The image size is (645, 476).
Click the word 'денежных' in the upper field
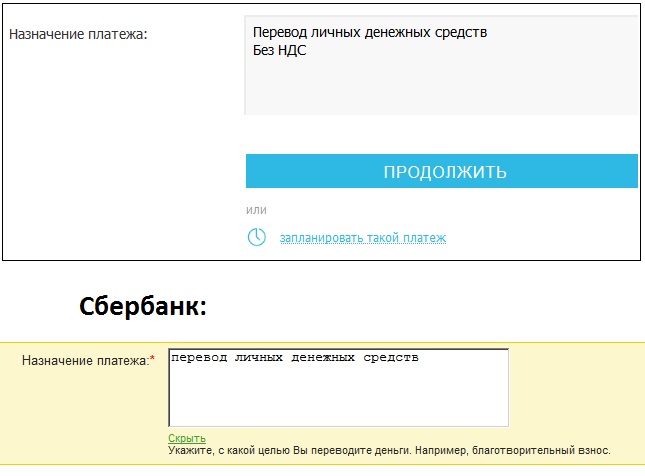[x=400, y=33]
